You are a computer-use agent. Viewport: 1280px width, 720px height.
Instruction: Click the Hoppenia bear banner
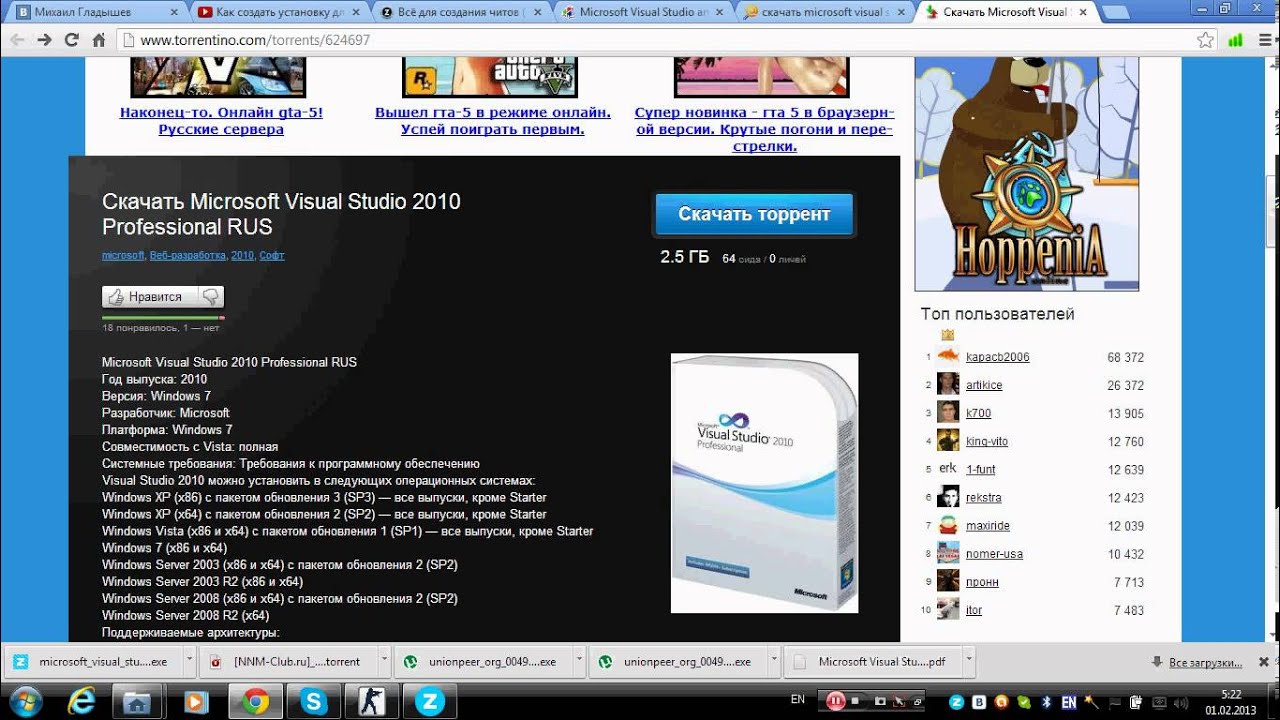[x=1027, y=174]
